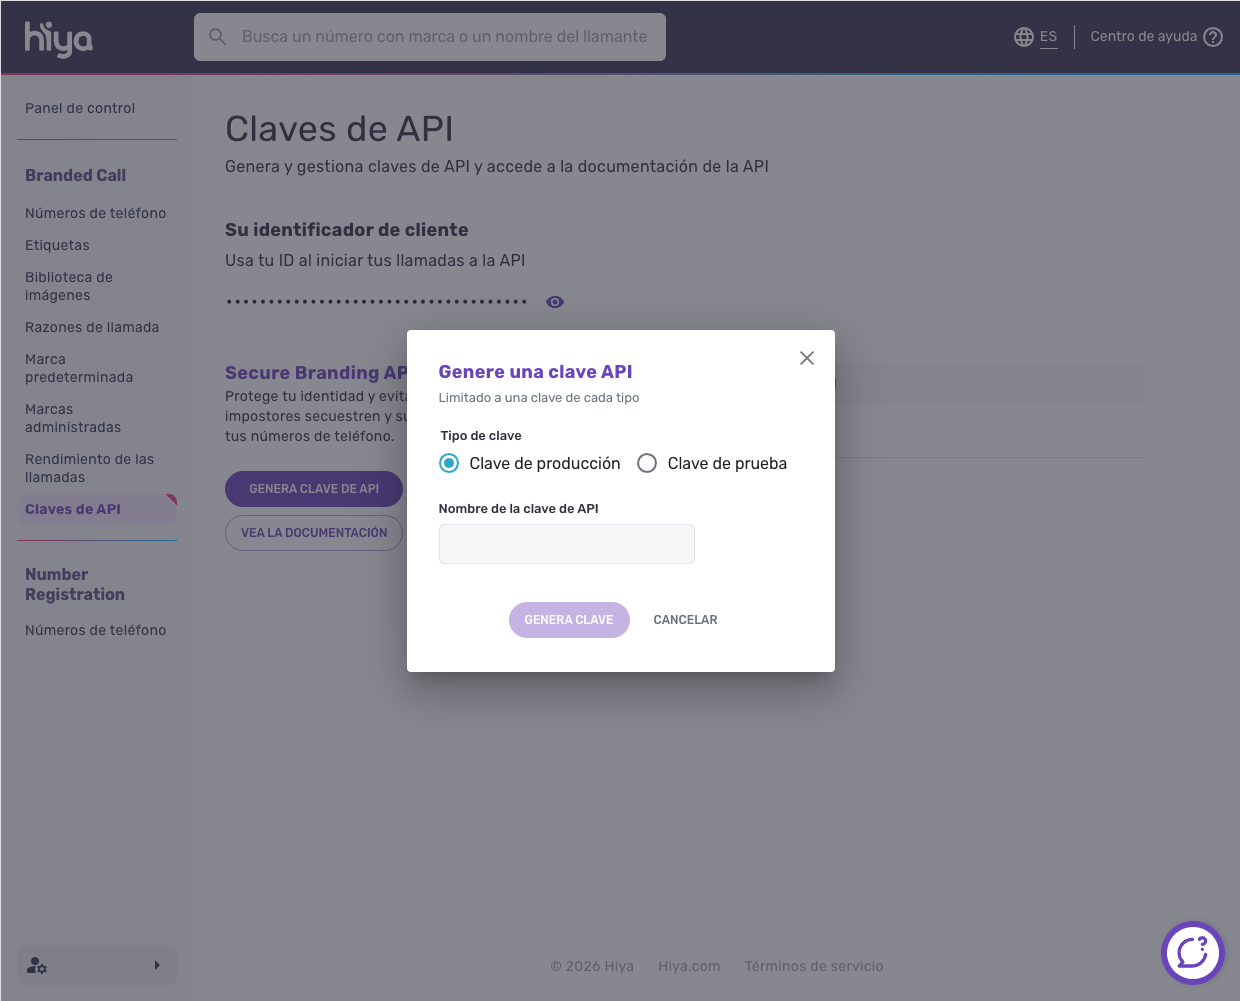This screenshot has width=1240, height=1001.
Task: Click the search magnifier icon
Action: [217, 37]
